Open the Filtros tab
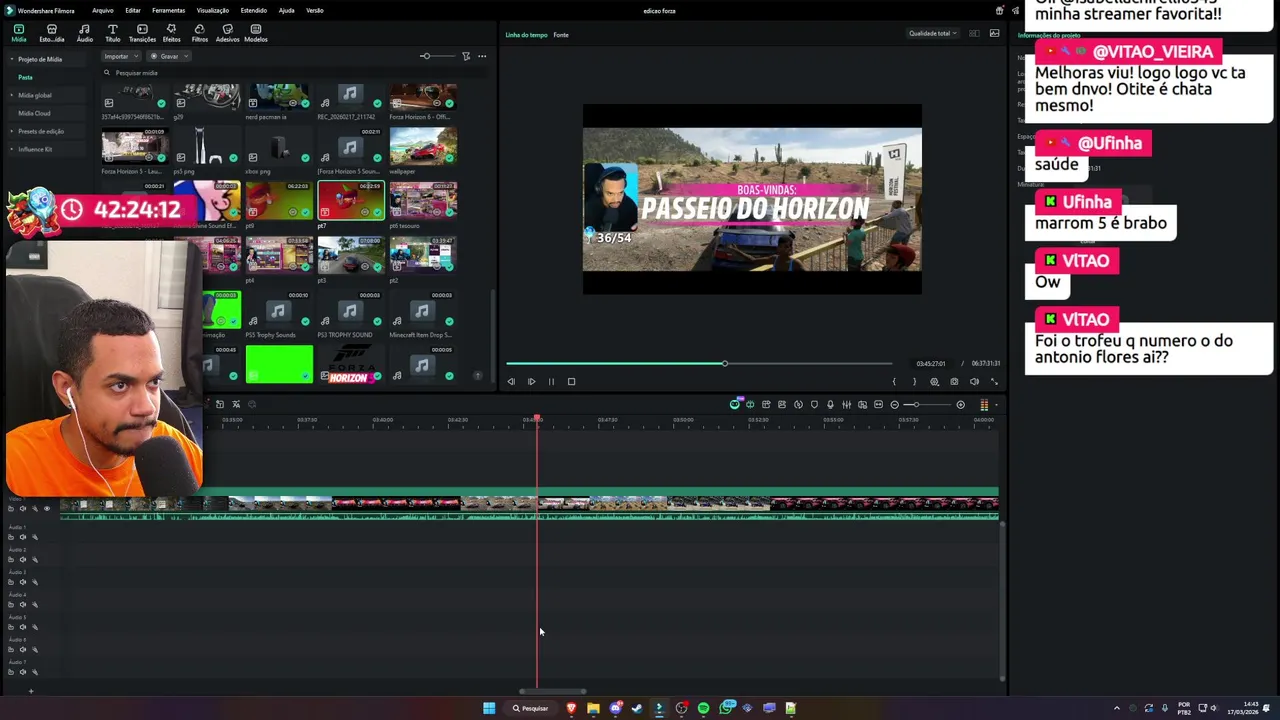The height and width of the screenshot is (720, 1280). [199, 33]
